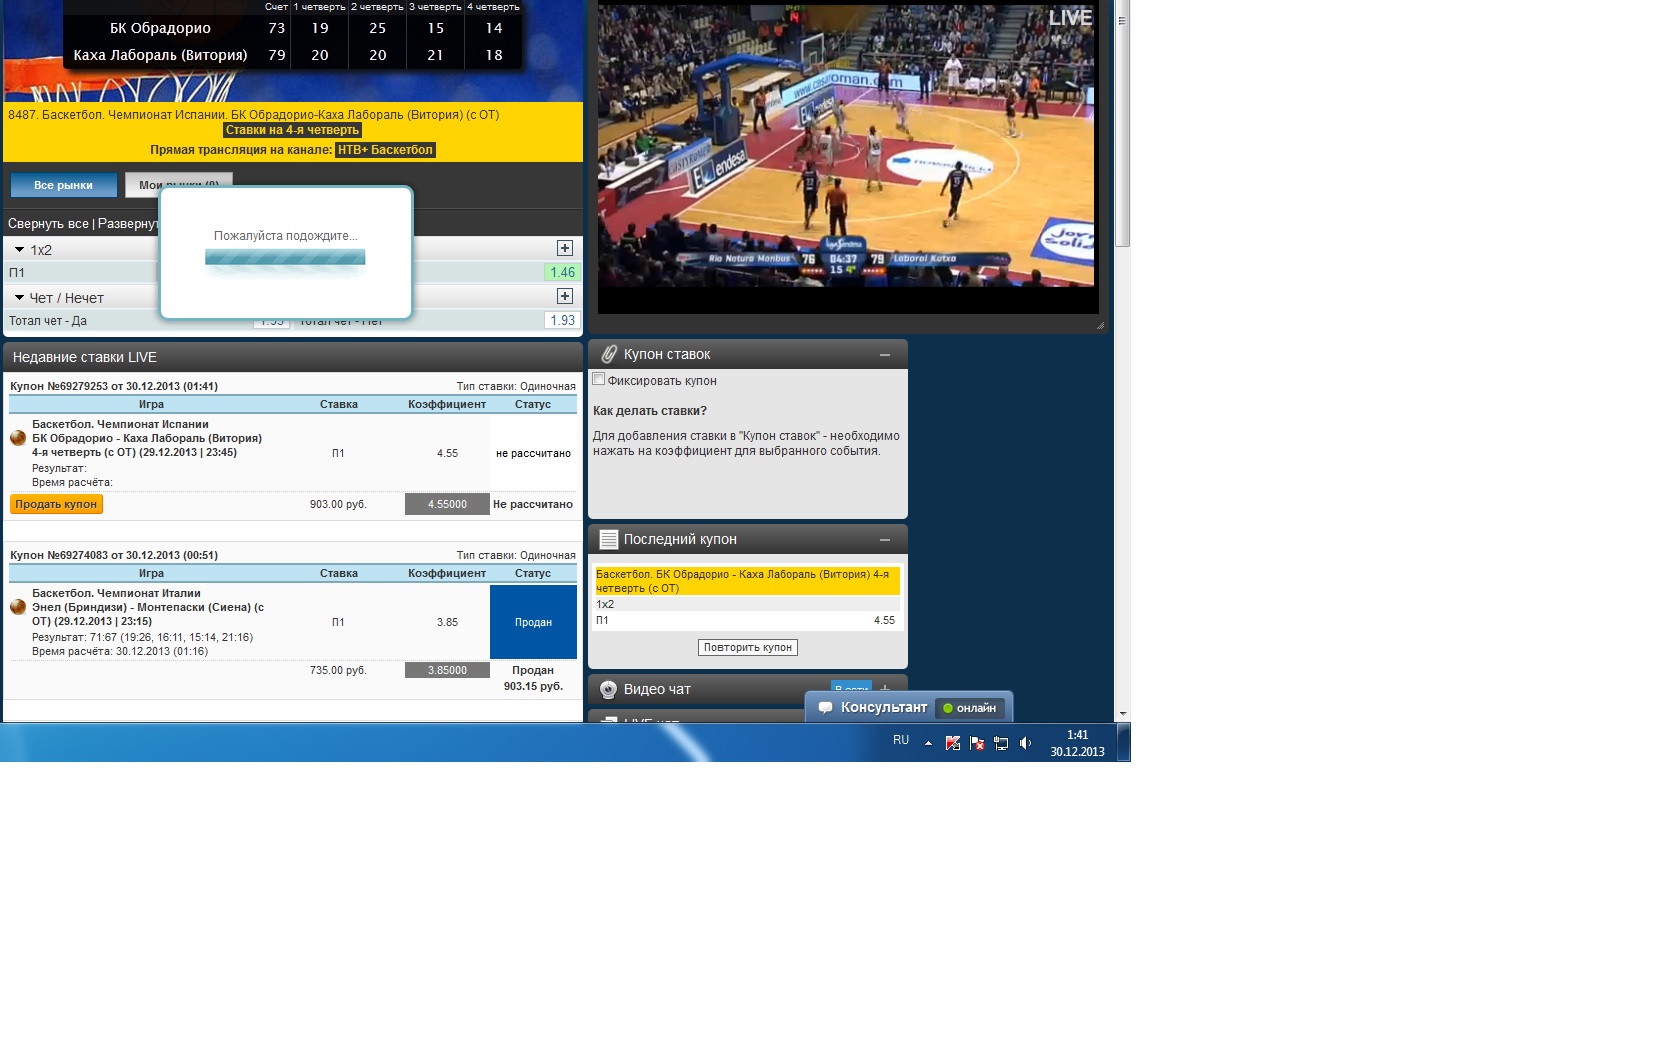The height and width of the screenshot is (1050, 1680).
Task: Click the page vertical scrollbar down arrow
Action: (1123, 714)
